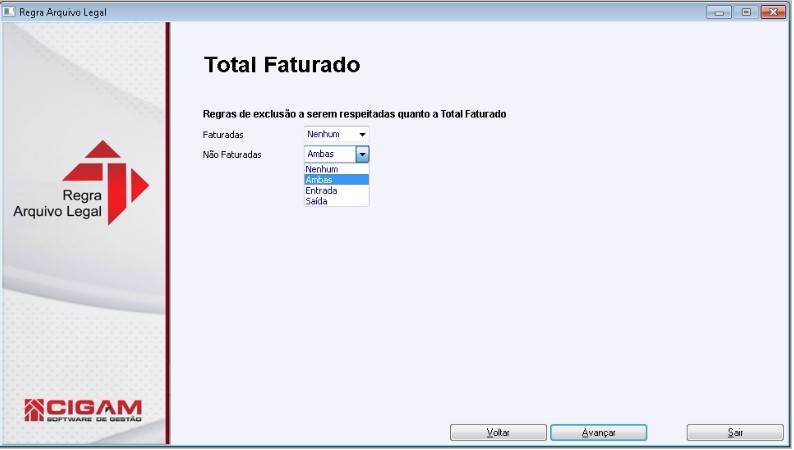Click the Regras de exclusão instruction text

(354, 114)
